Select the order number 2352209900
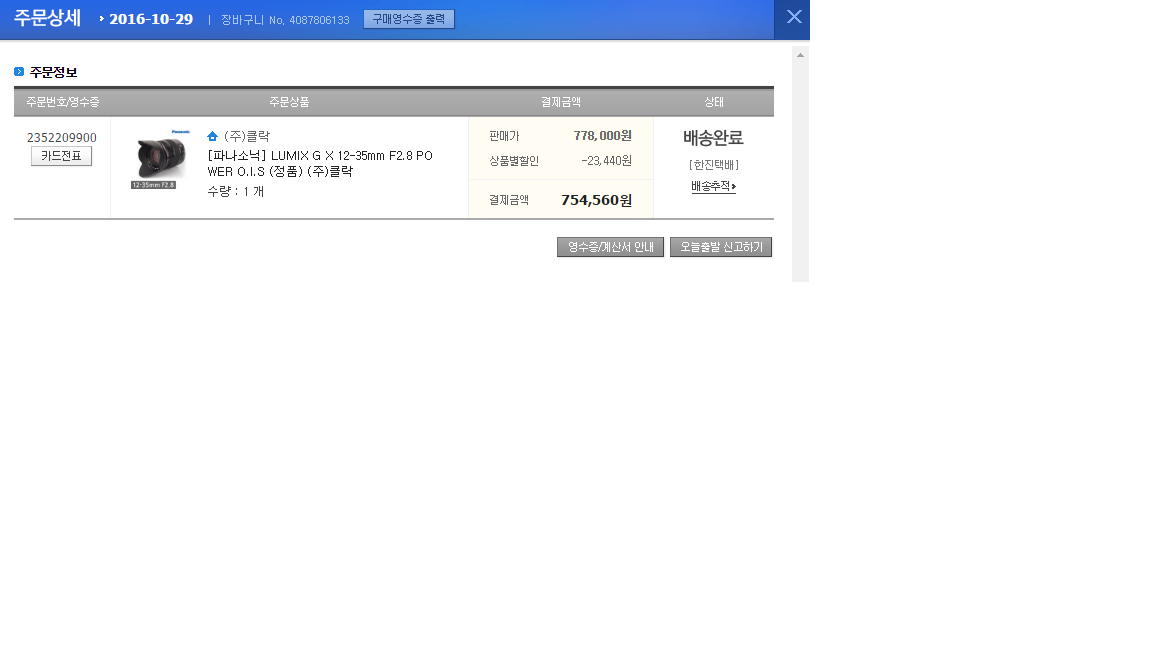Screen dimensions: 1152x648 pyautogui.click(x=62, y=138)
